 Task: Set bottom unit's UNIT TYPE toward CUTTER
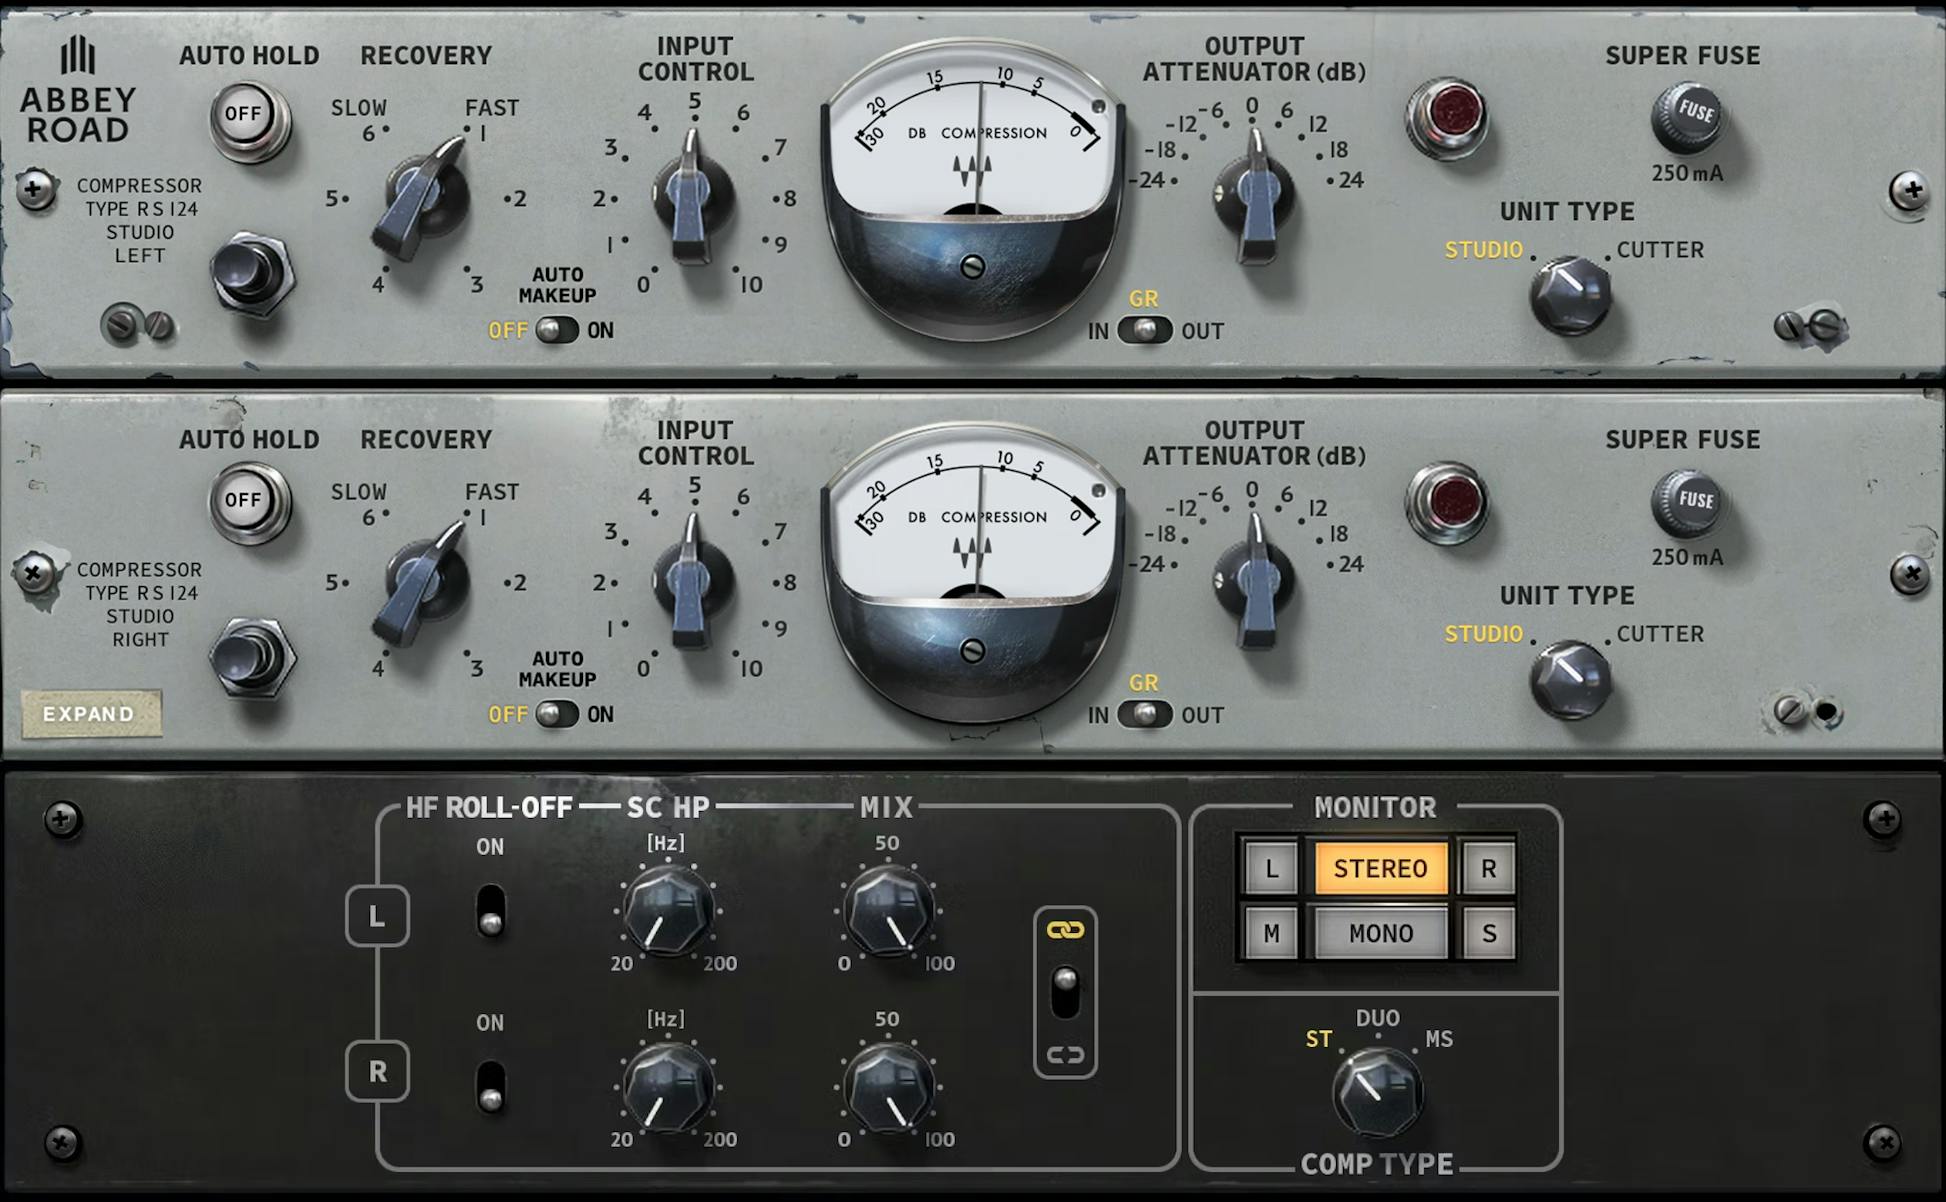[x=1572, y=680]
